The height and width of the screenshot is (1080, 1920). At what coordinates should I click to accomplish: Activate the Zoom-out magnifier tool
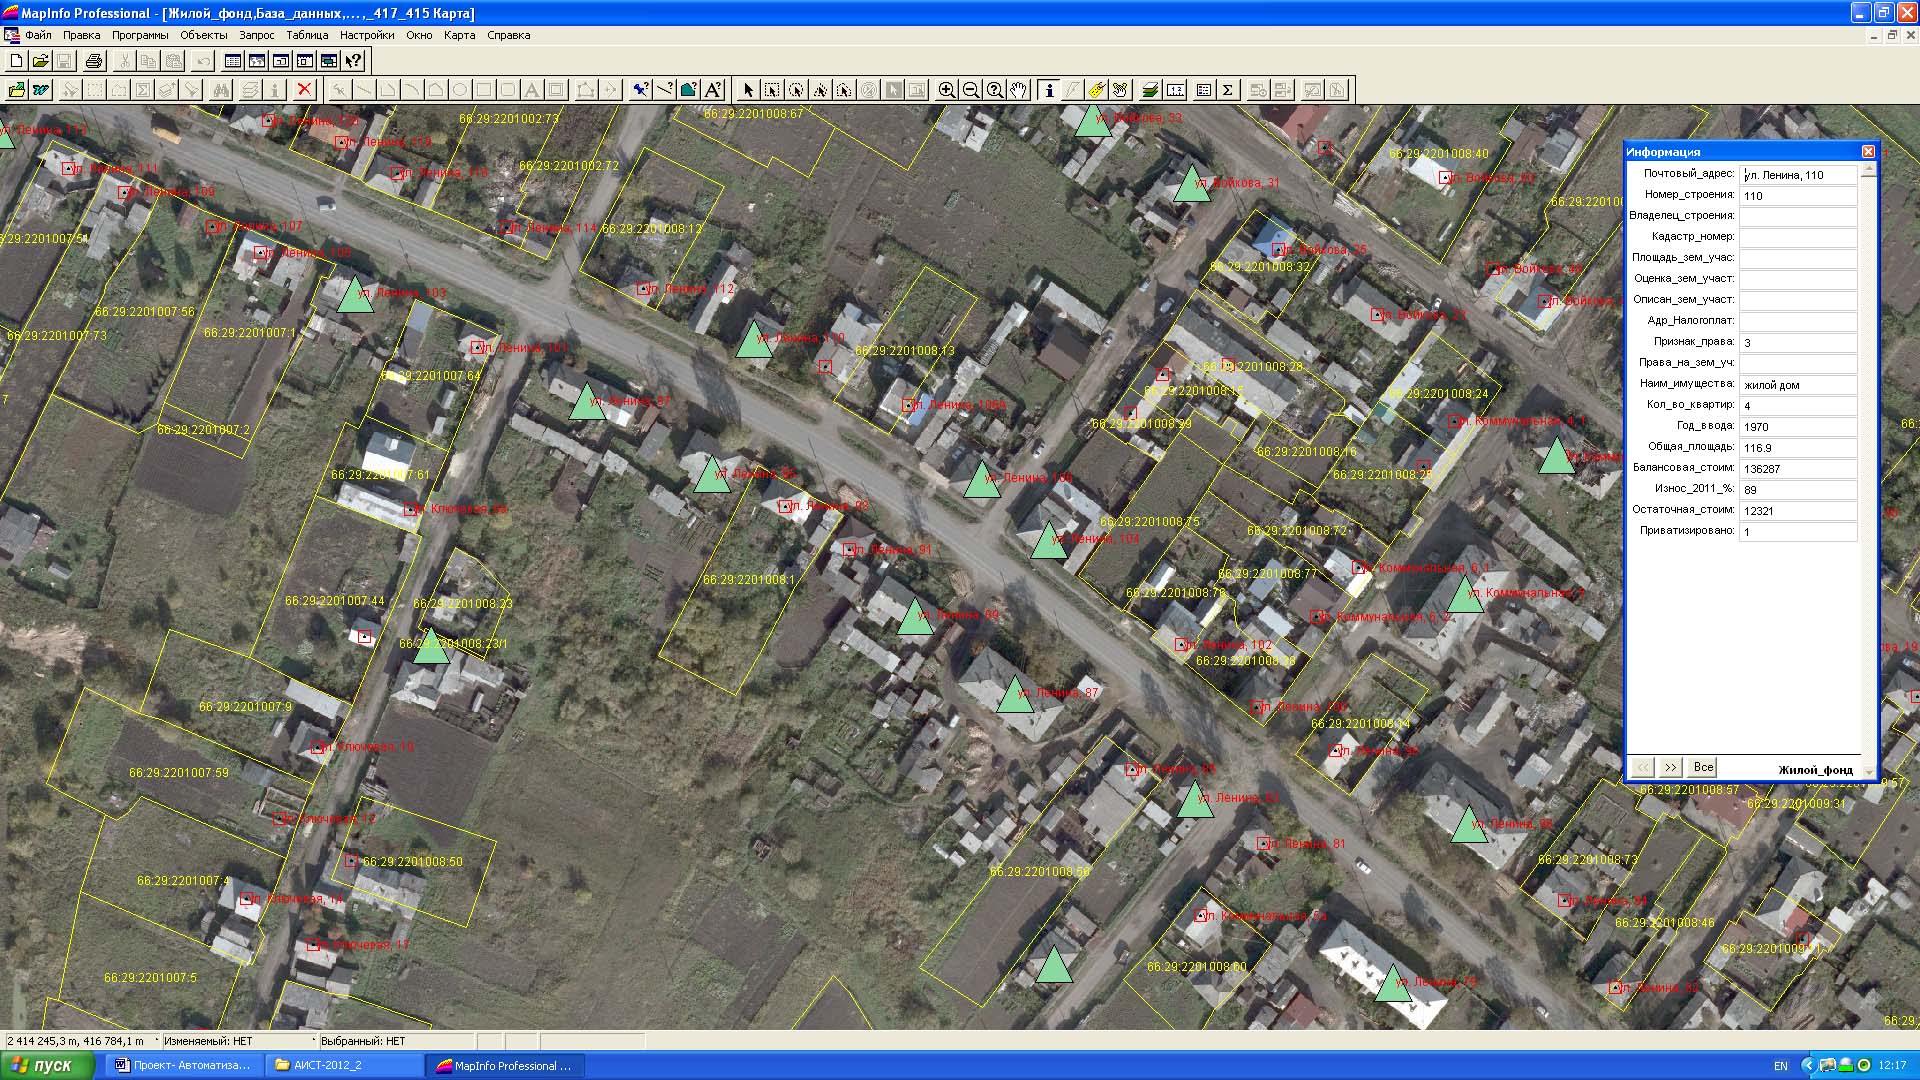pos(970,90)
